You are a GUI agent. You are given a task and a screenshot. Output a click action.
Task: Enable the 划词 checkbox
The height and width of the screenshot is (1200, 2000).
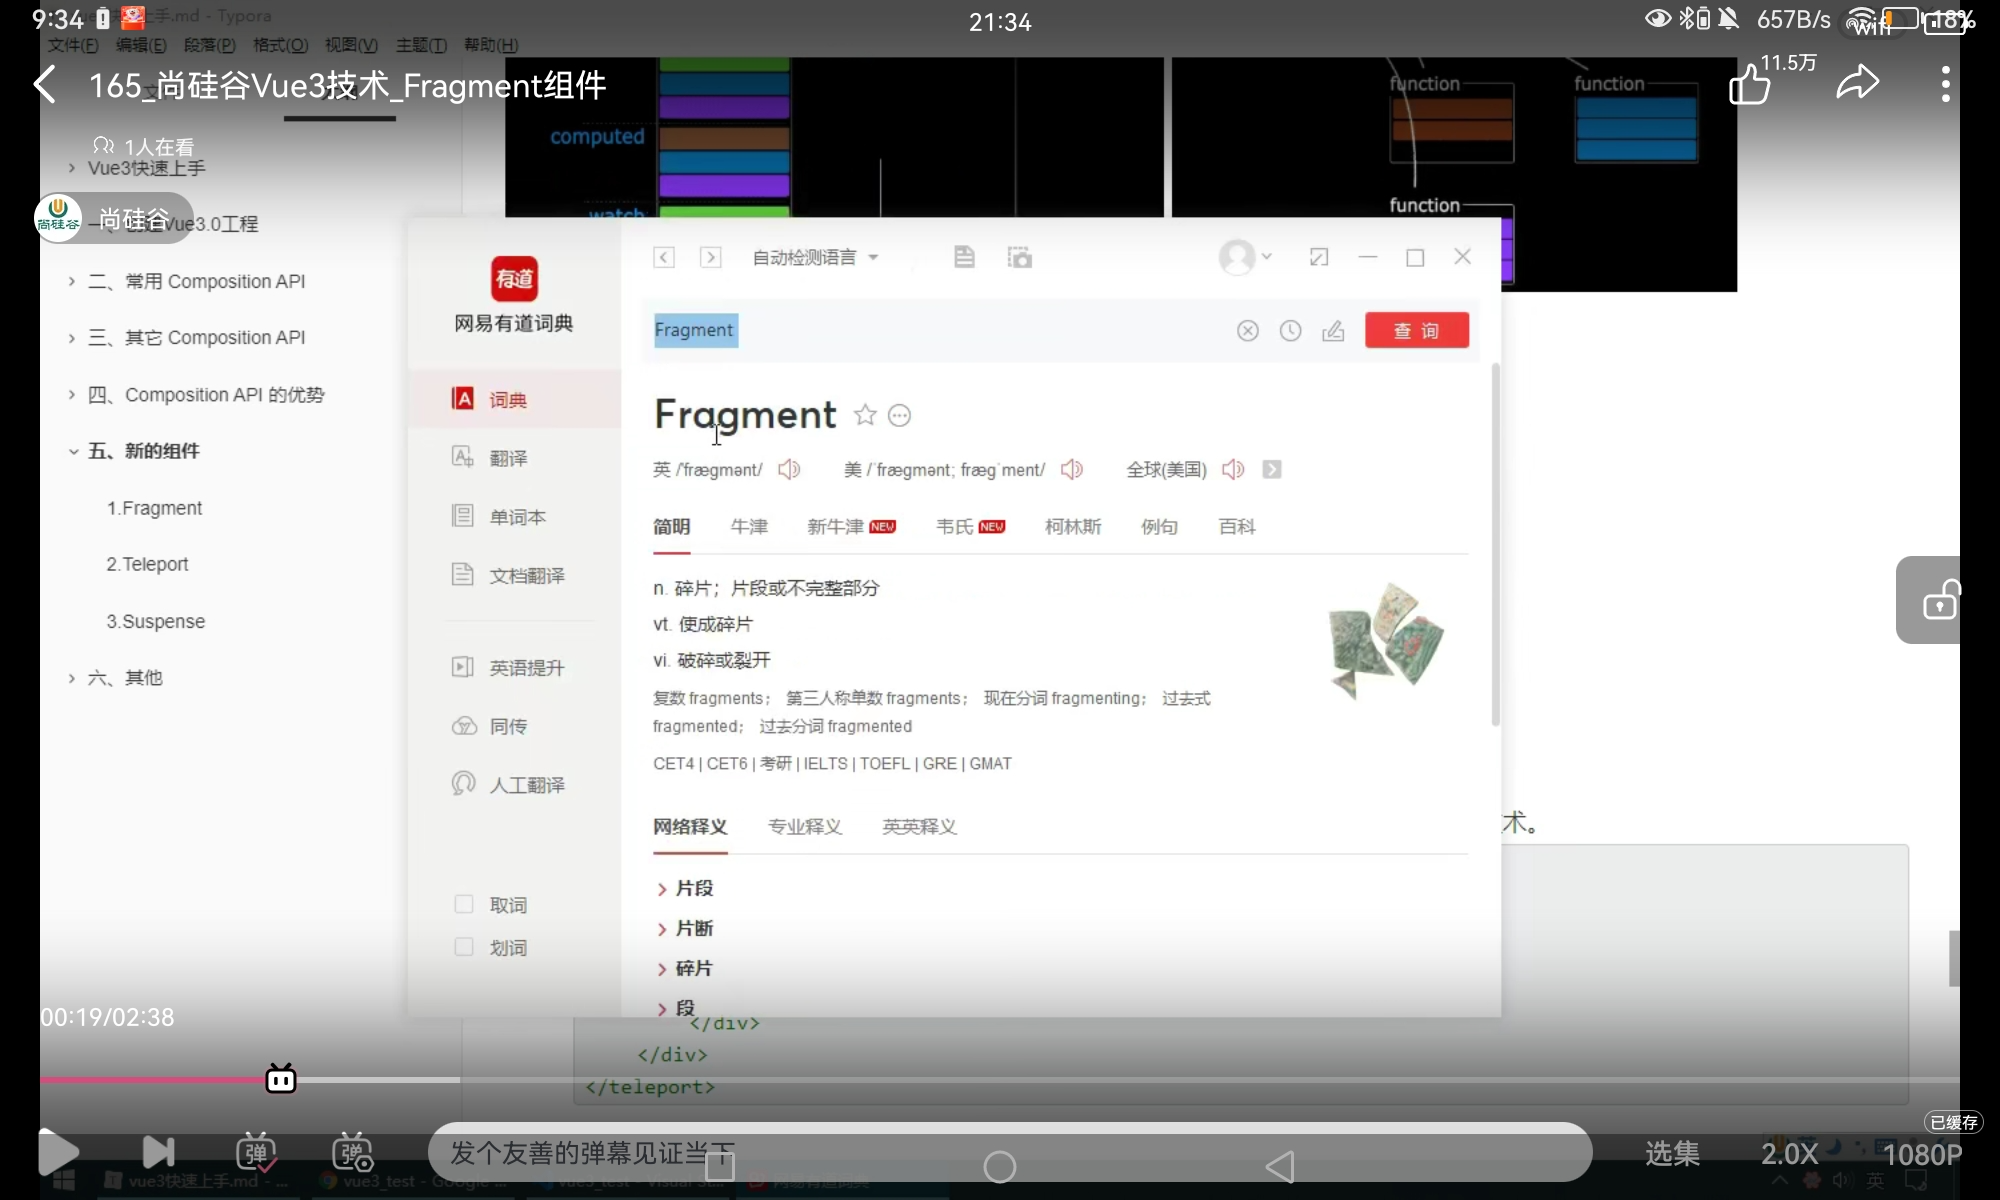point(464,946)
